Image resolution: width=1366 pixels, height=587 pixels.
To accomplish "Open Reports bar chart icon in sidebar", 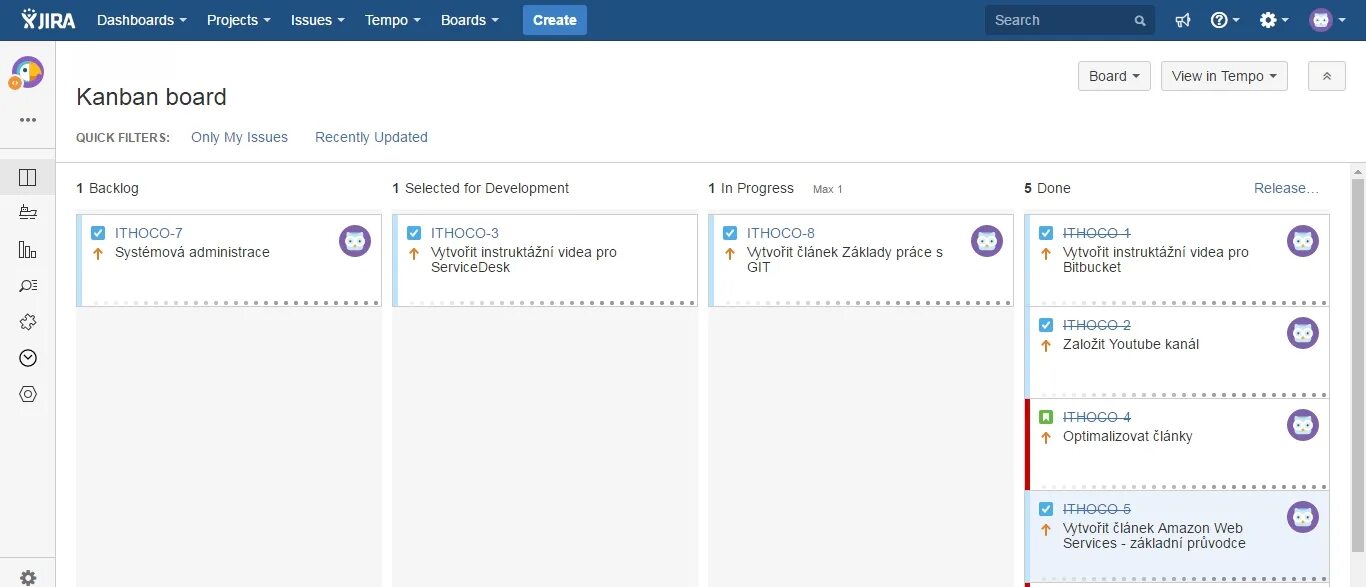I will coord(28,250).
